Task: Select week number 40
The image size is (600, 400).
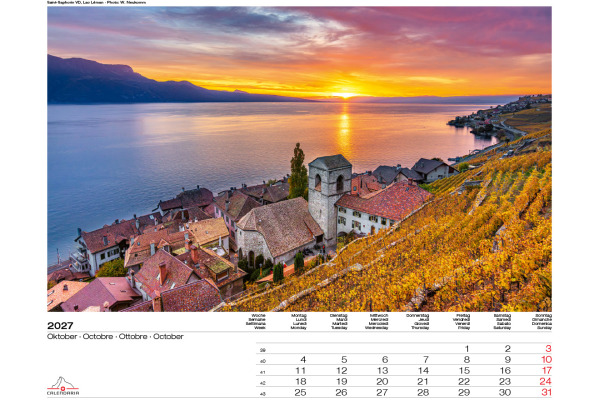Action: click(263, 361)
